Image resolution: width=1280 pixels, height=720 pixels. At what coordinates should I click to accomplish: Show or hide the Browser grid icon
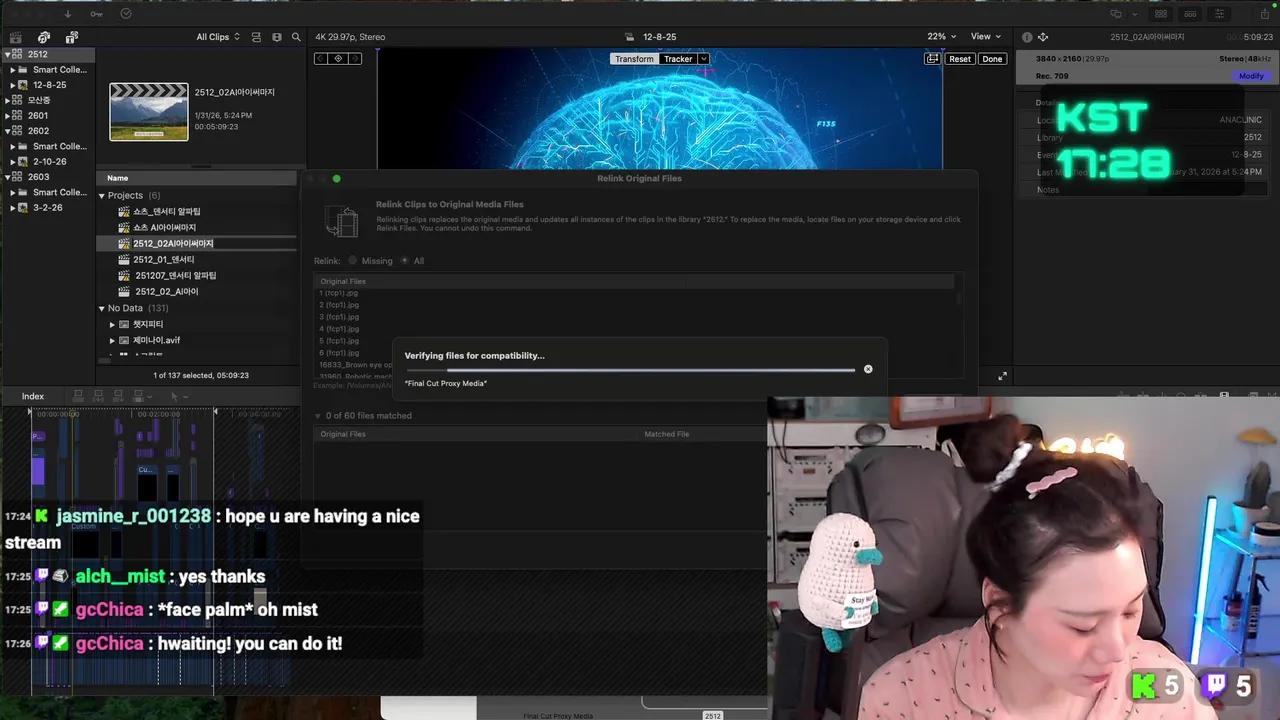[1161, 14]
